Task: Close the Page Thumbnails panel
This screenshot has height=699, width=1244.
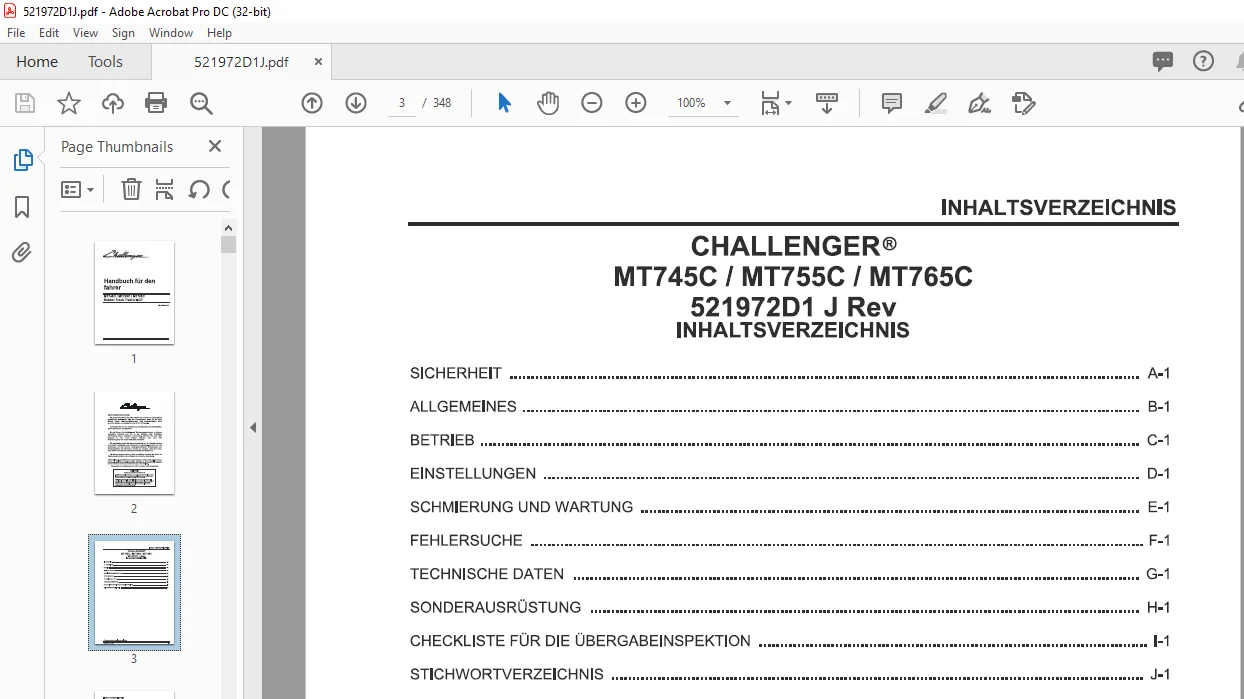Action: point(215,146)
